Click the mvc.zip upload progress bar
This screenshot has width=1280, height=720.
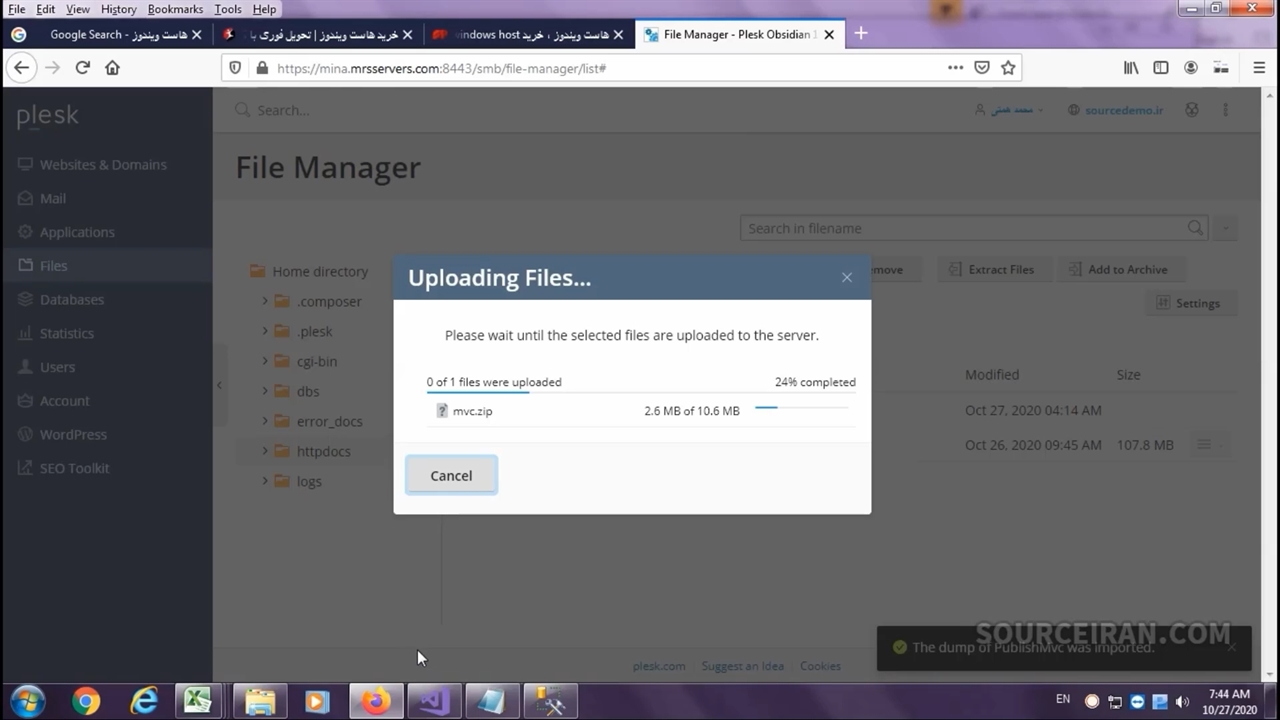tap(801, 408)
